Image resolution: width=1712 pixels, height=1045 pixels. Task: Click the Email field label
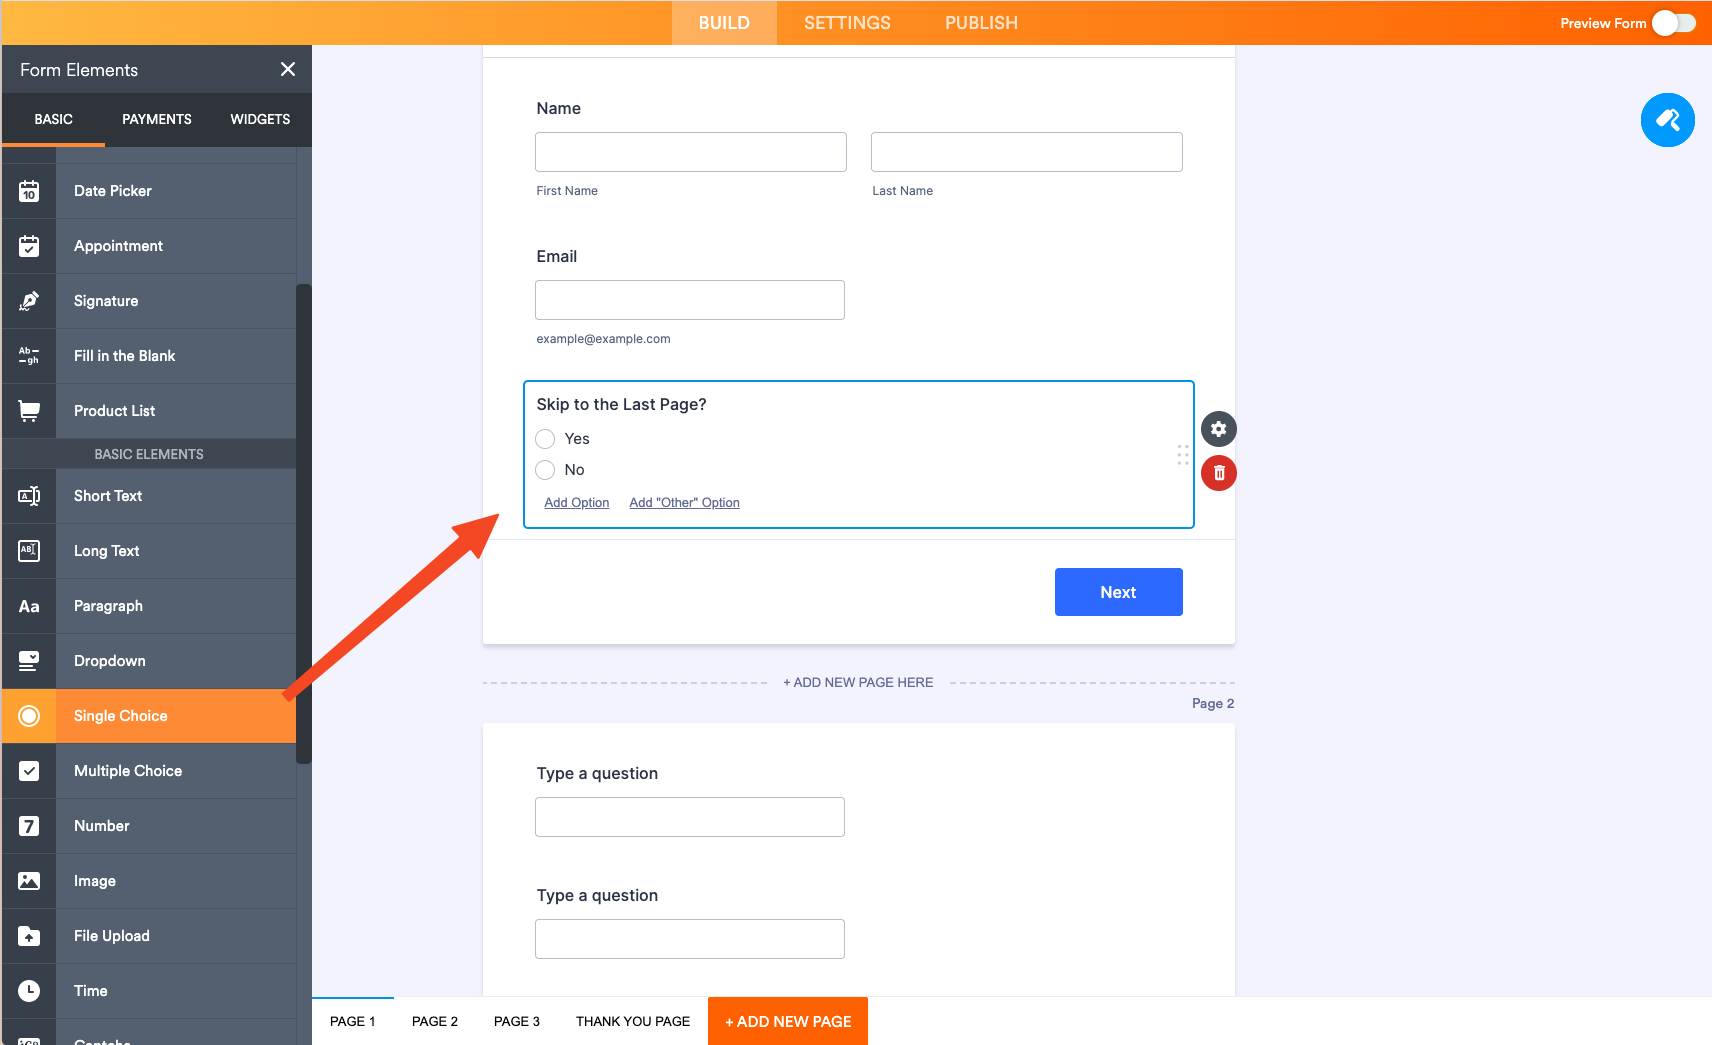[x=556, y=256]
